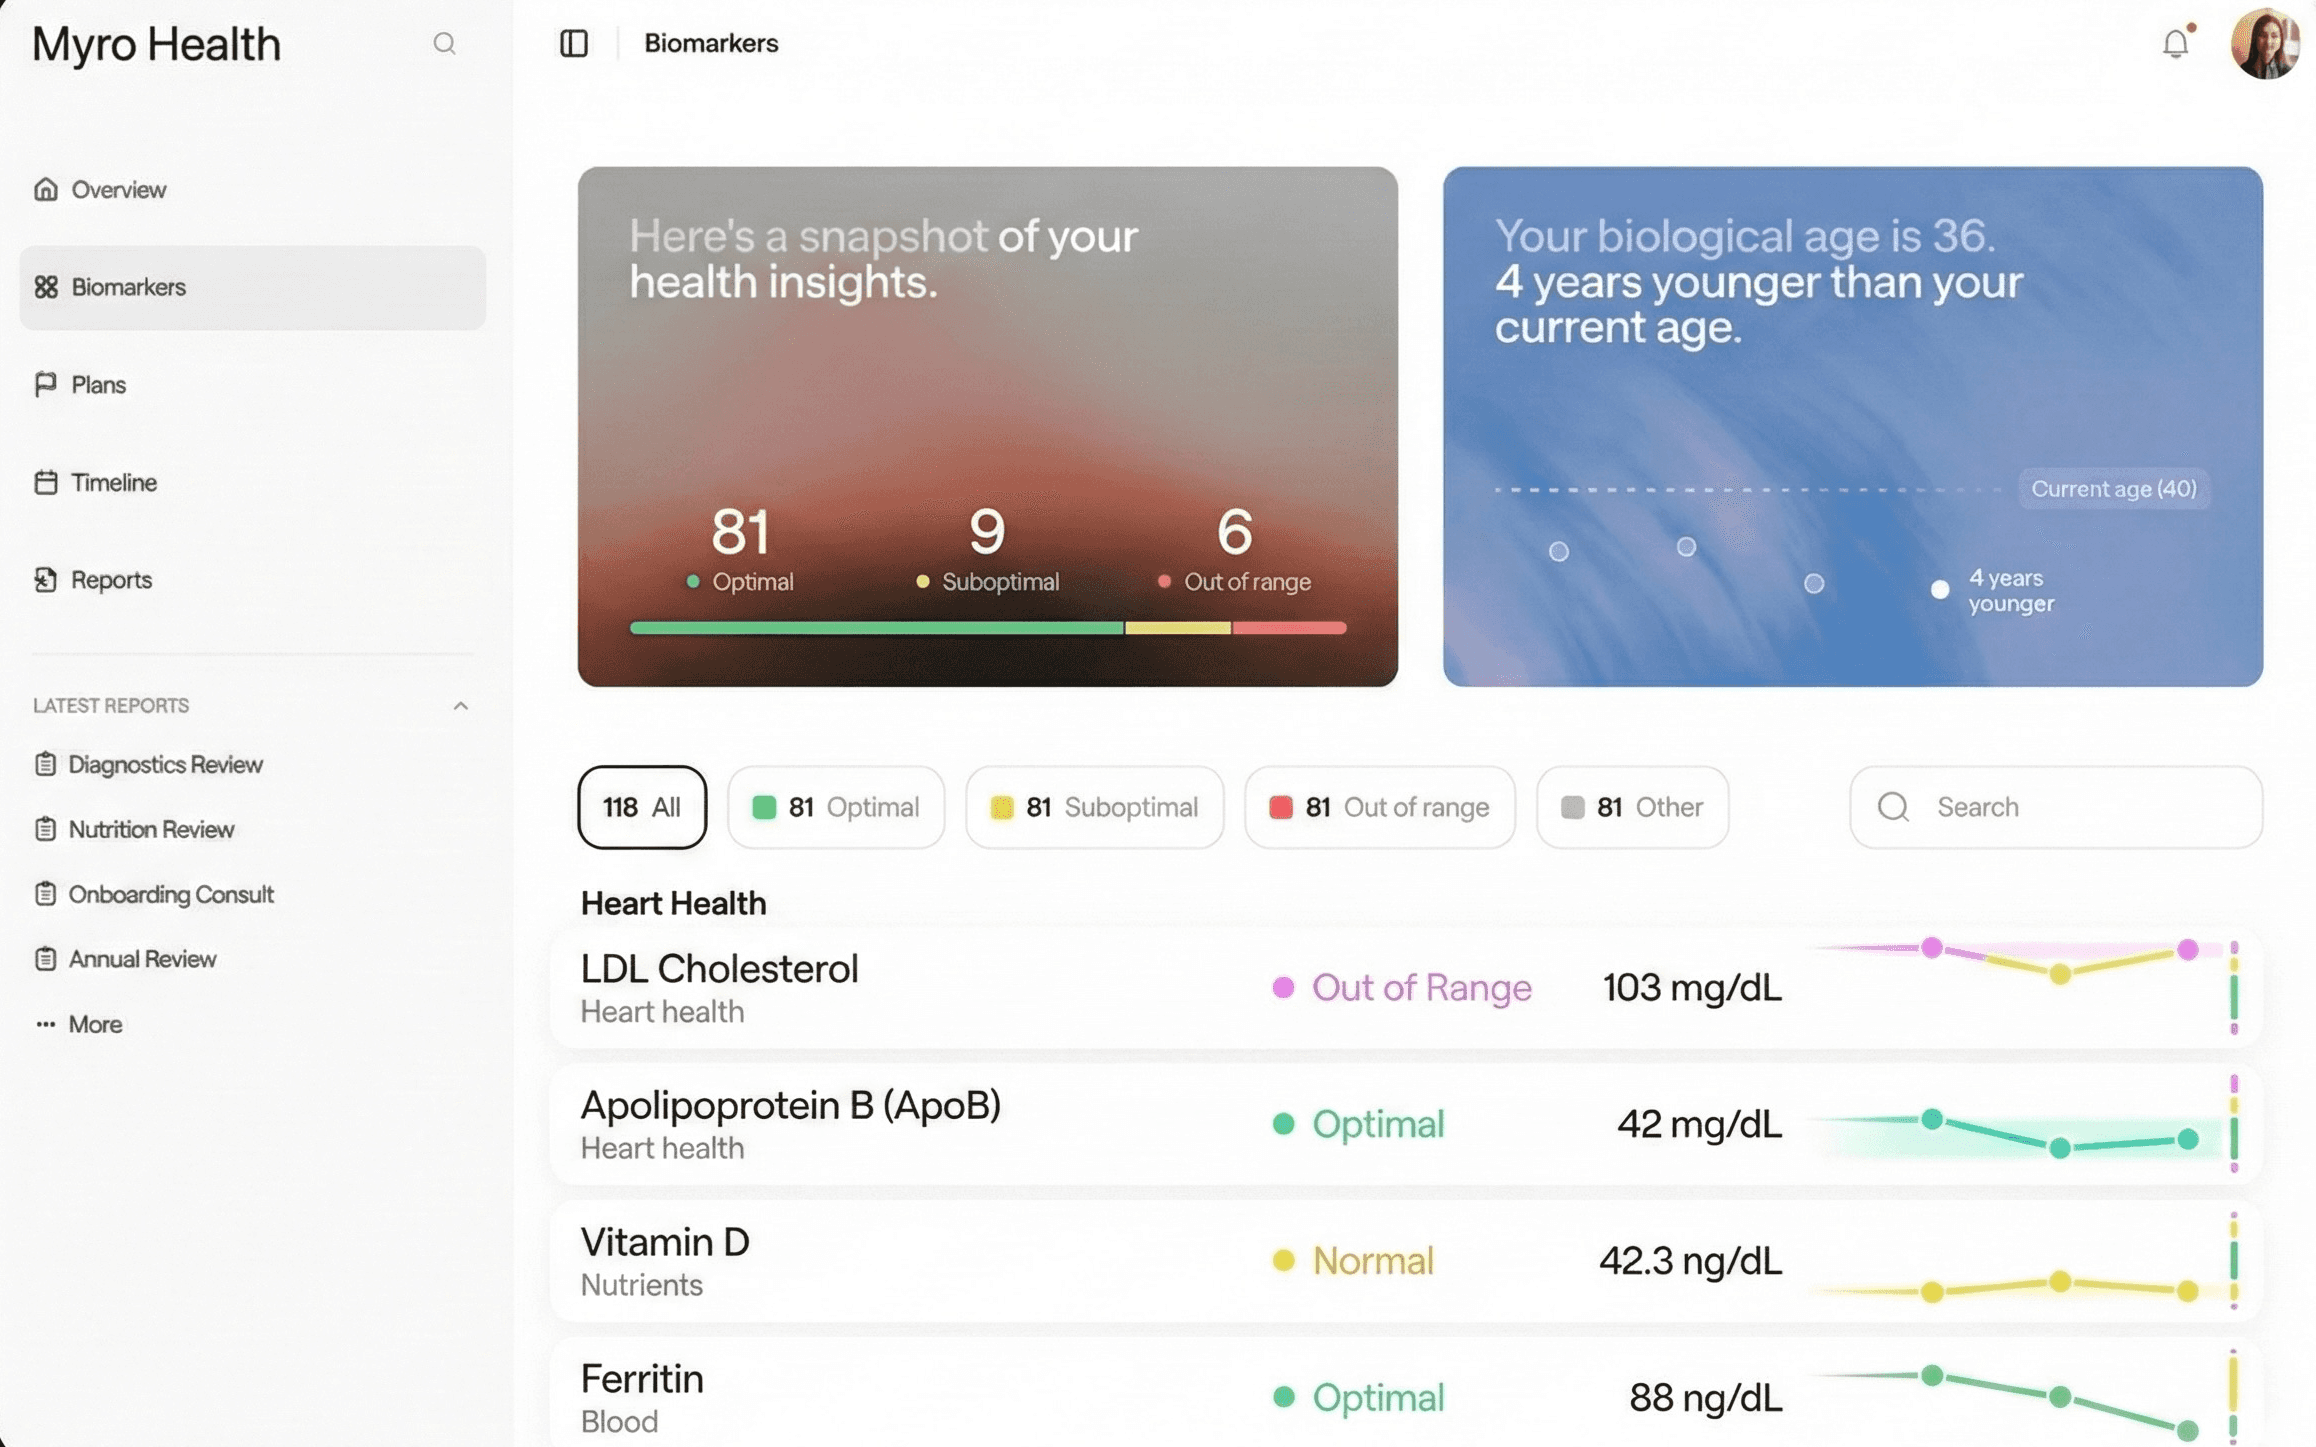Image resolution: width=2316 pixels, height=1447 pixels.
Task: Click the sidebar search magnifier icon
Action: (444, 43)
